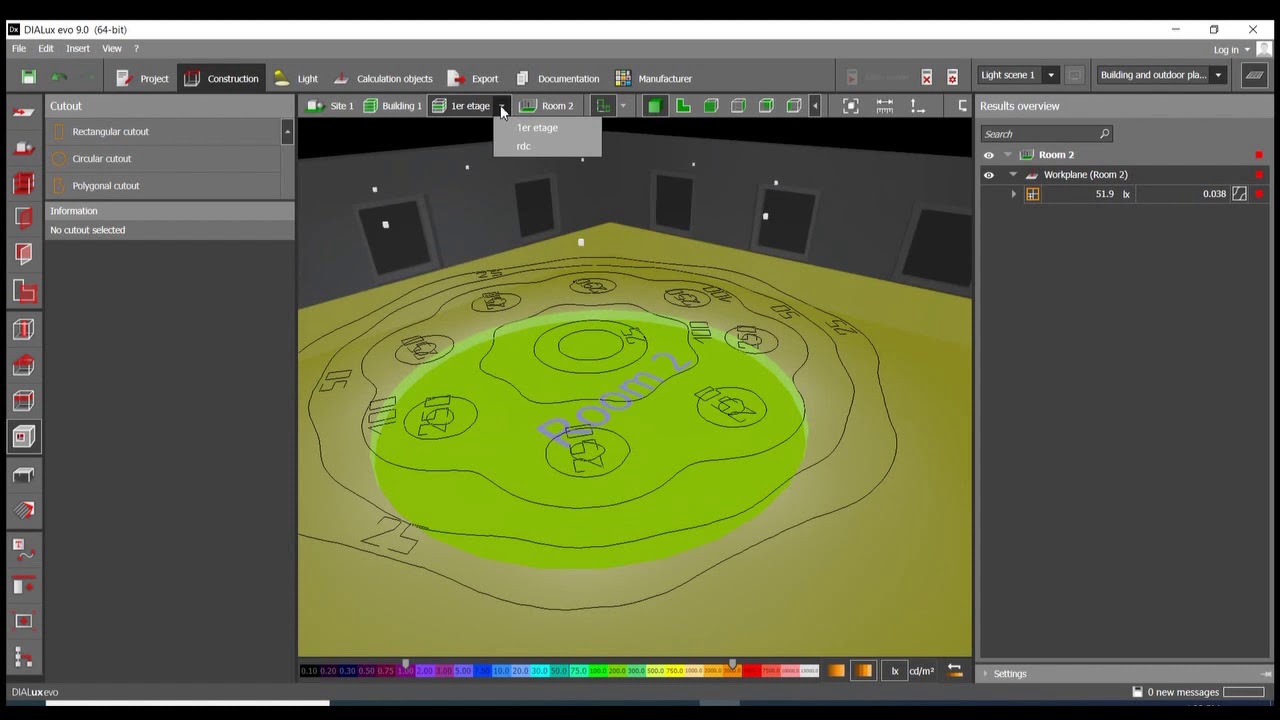Select the right side view cube icon
The height and width of the screenshot is (720, 1280).
[x=766, y=106]
